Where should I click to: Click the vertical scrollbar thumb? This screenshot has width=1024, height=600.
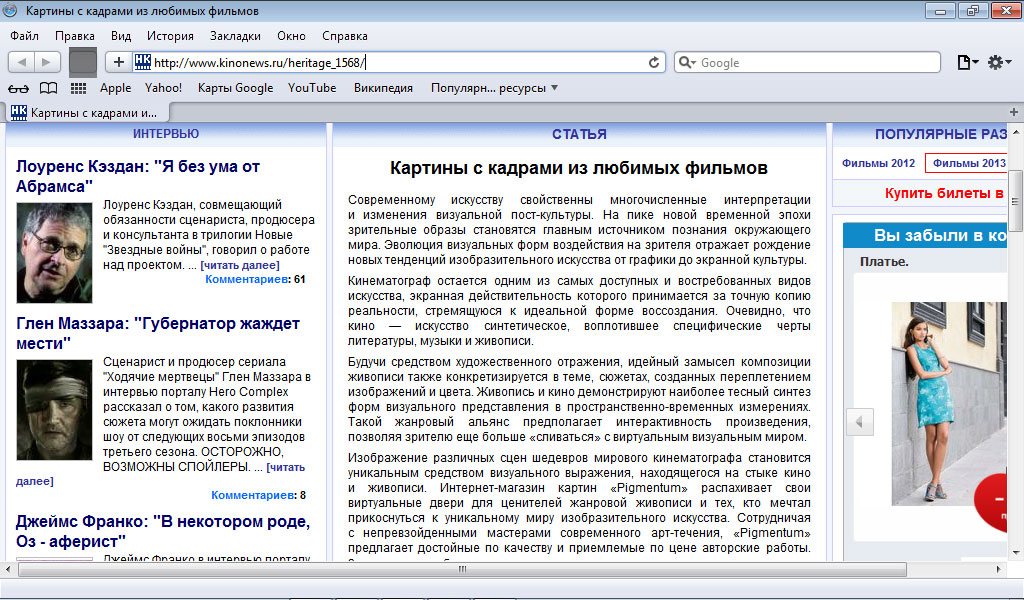click(x=1016, y=200)
